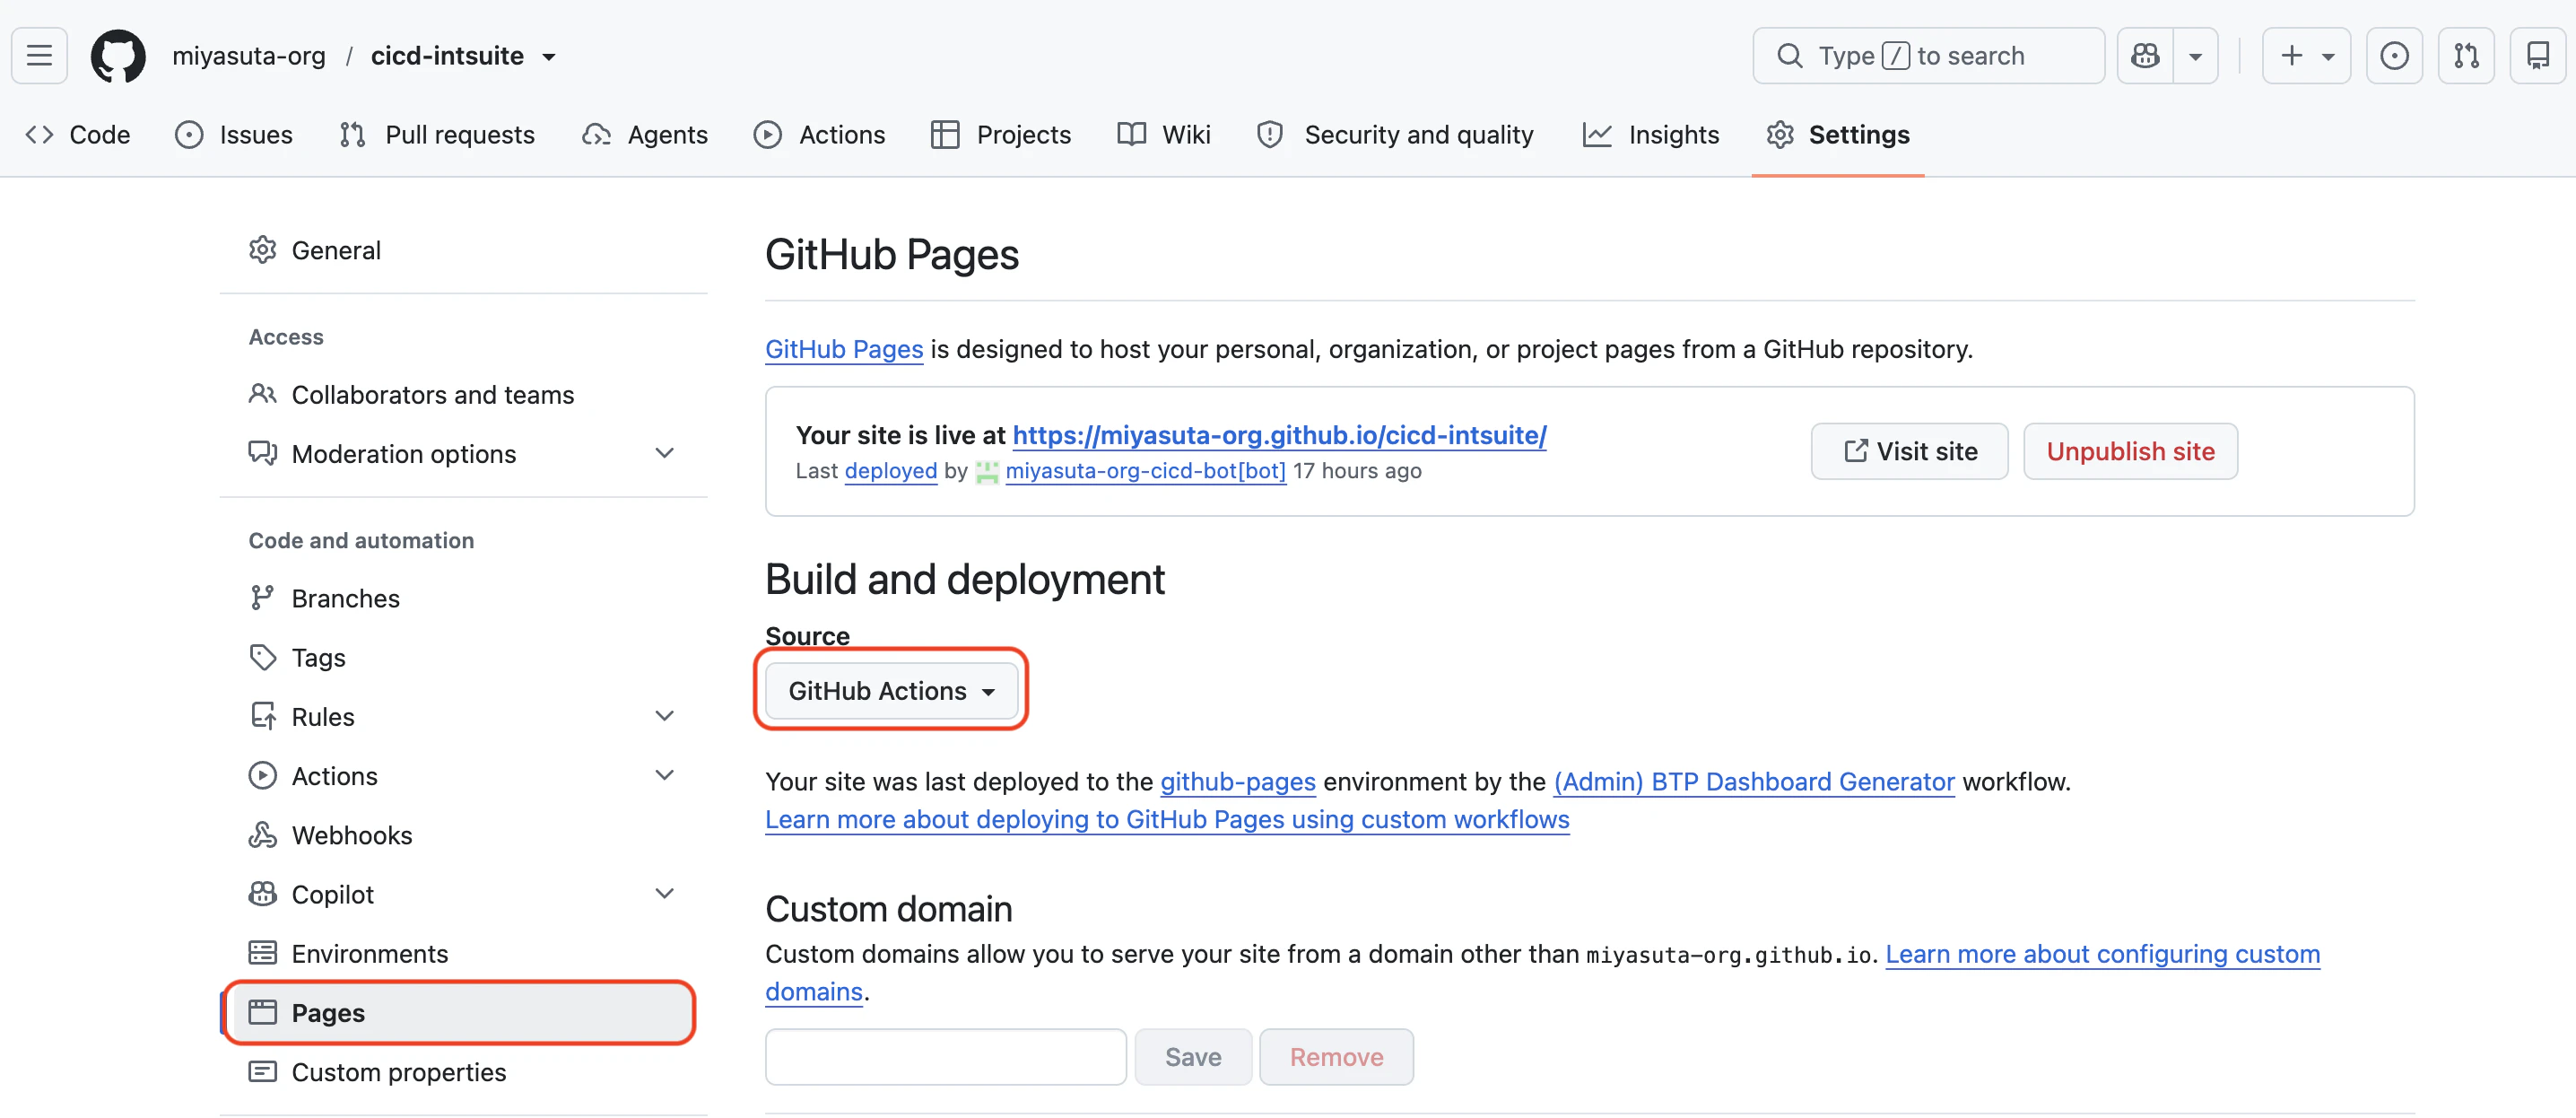Click the Save custom domain button

click(1193, 1057)
